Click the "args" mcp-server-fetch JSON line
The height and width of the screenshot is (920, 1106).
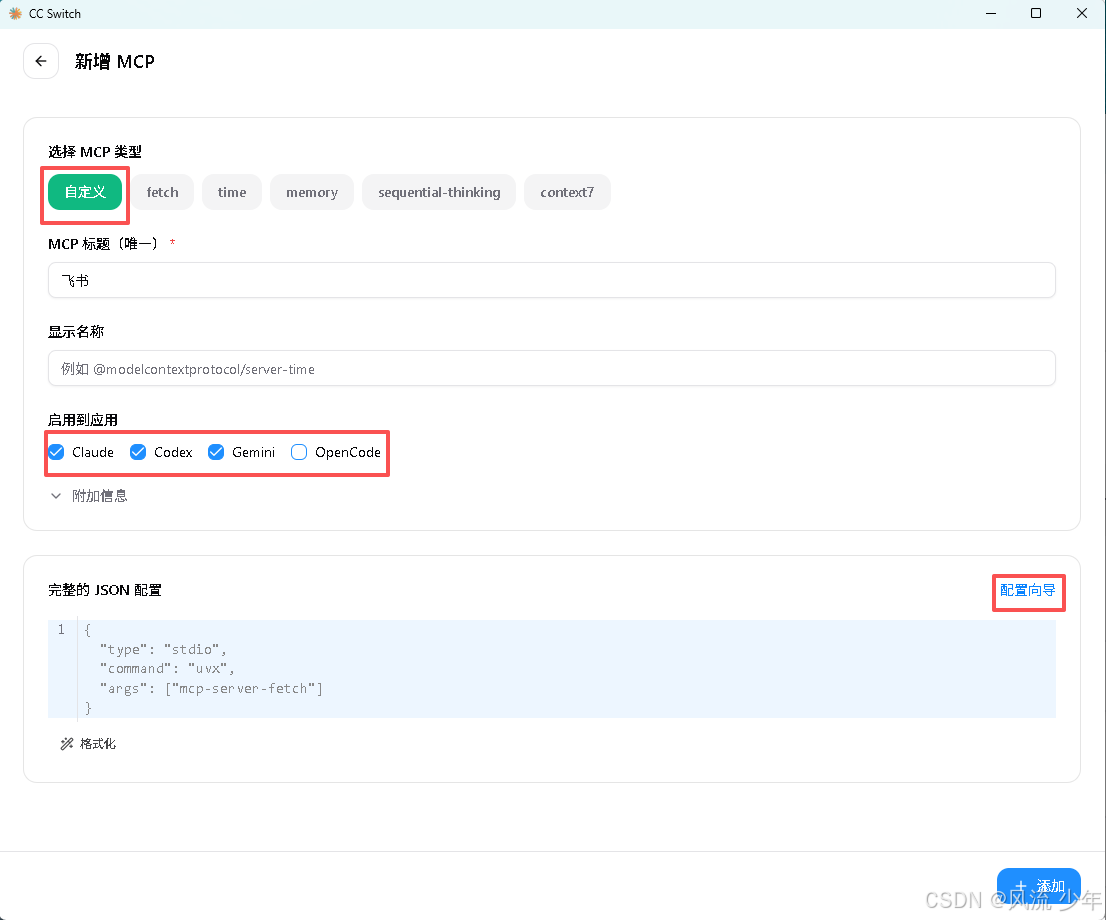point(211,689)
